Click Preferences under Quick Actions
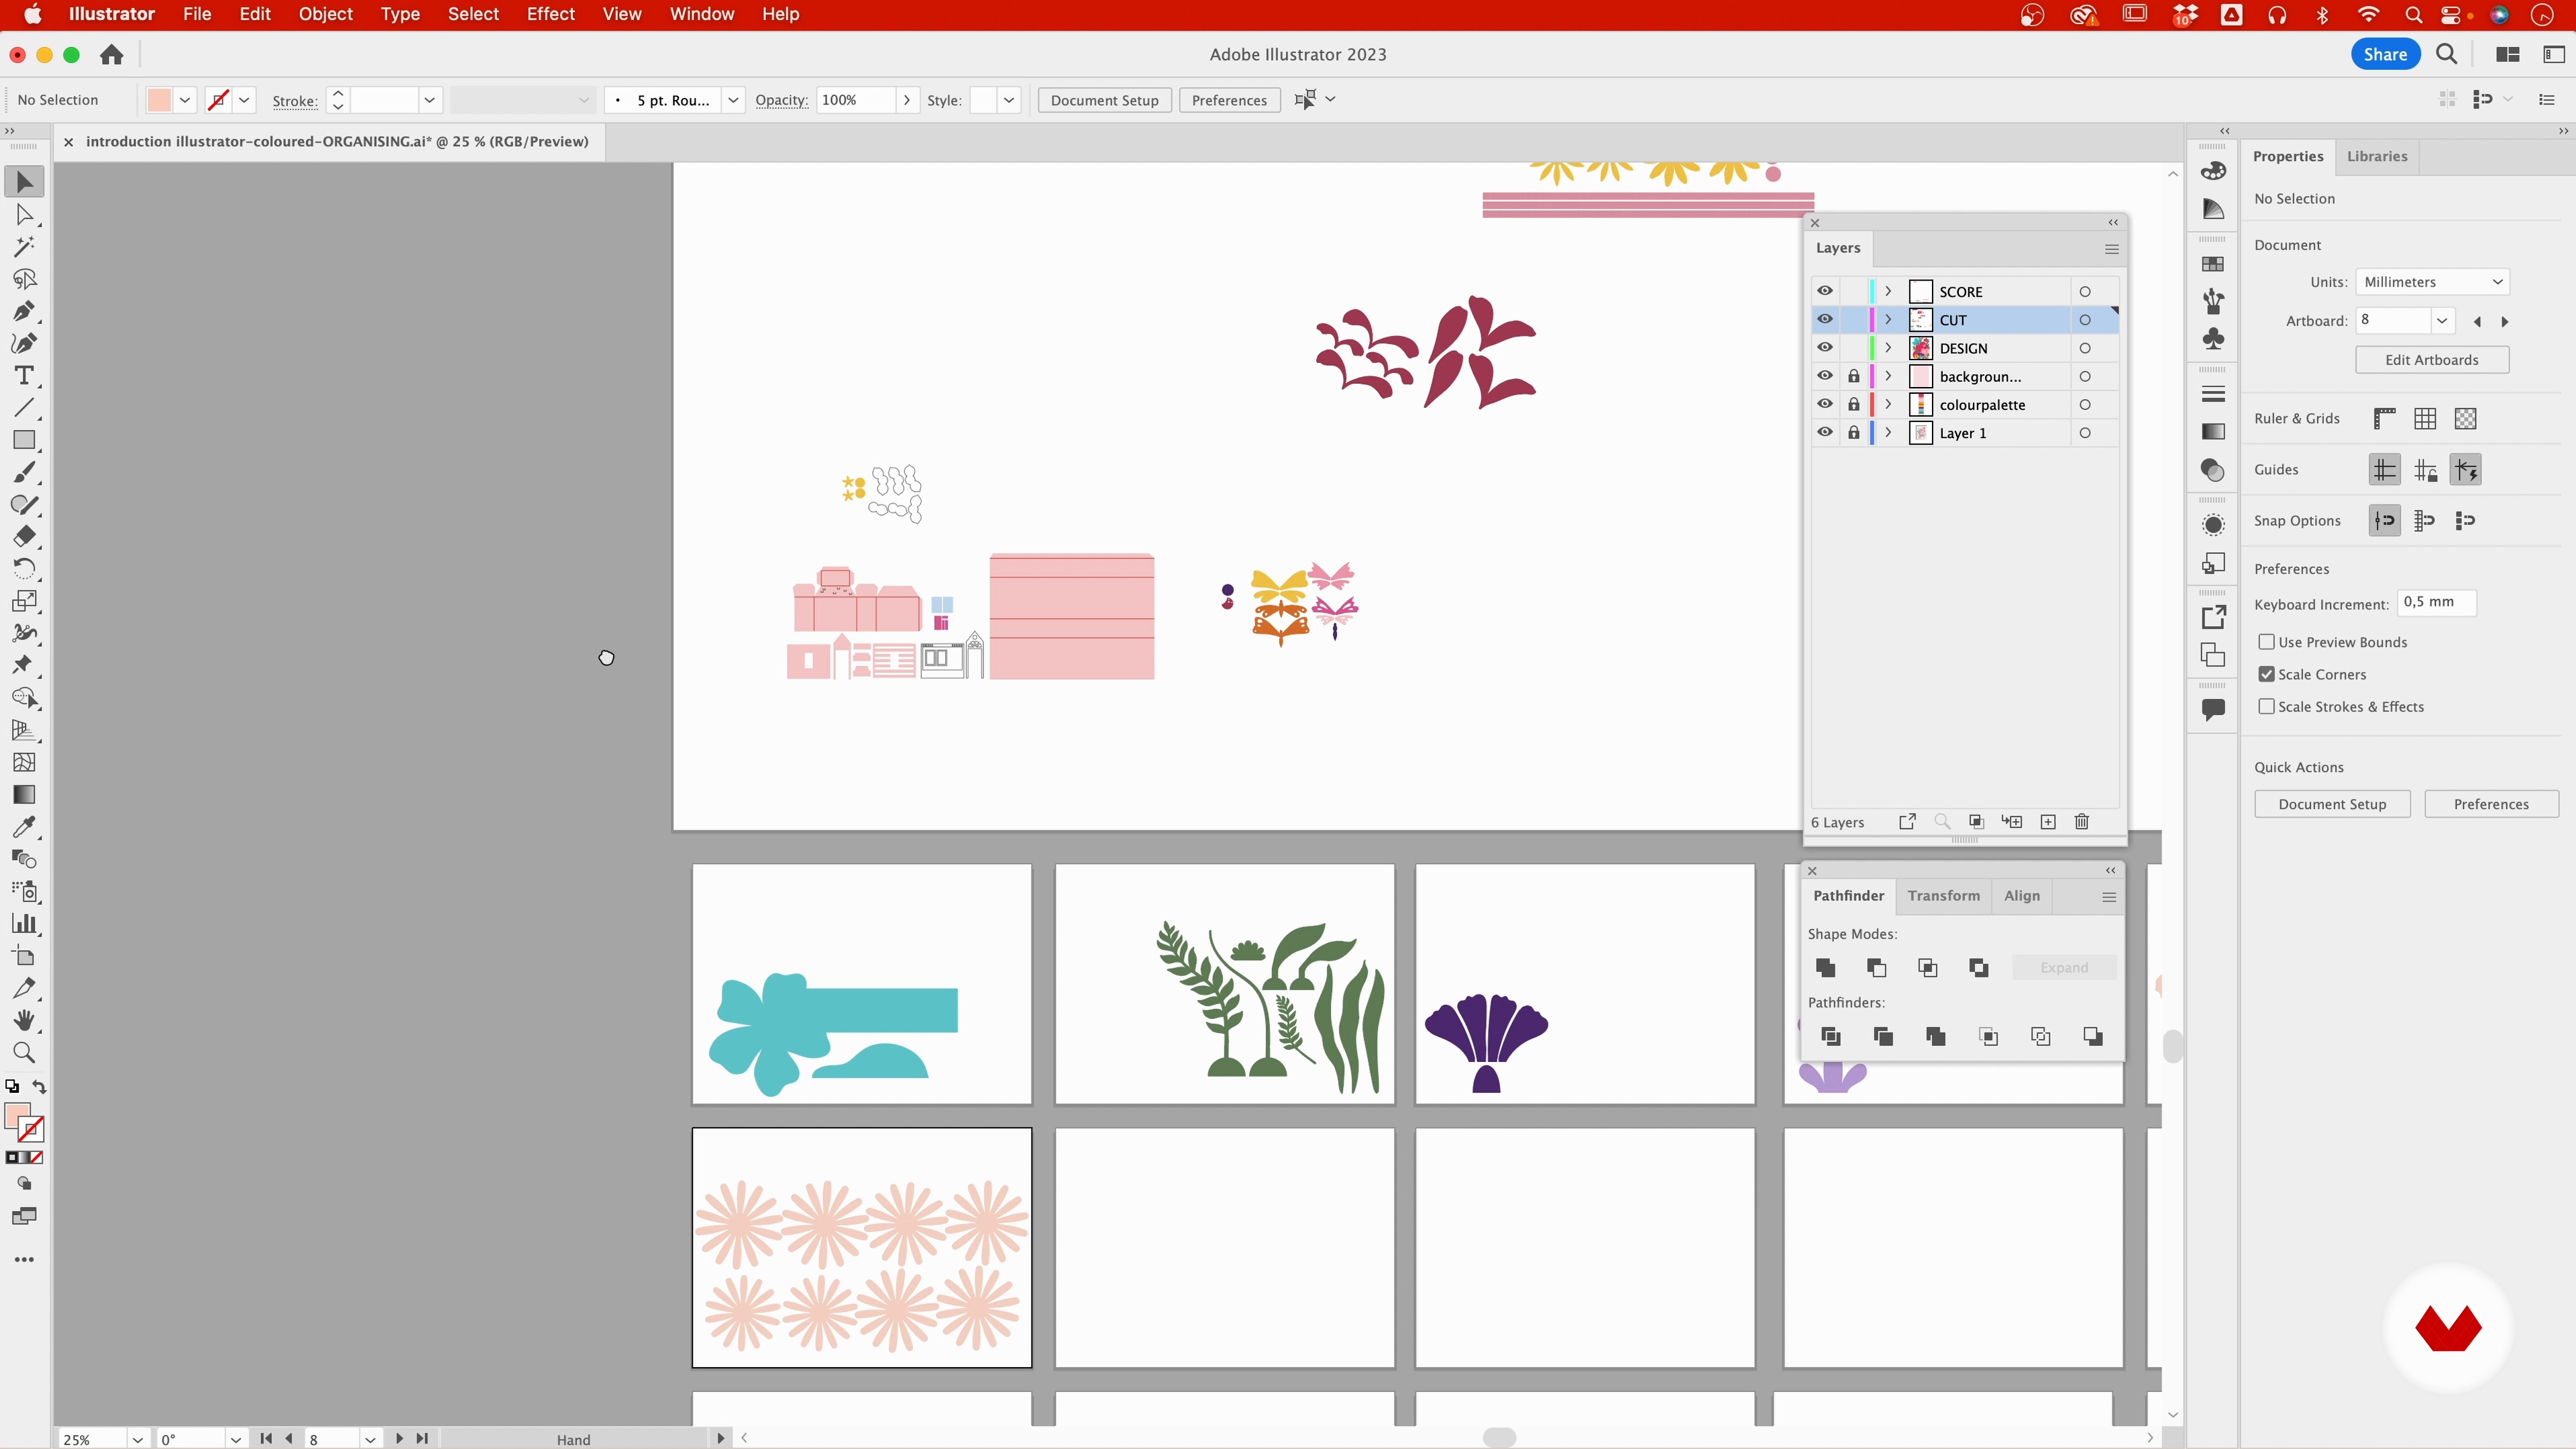Image resolution: width=2576 pixels, height=1449 pixels. pos(2491,804)
